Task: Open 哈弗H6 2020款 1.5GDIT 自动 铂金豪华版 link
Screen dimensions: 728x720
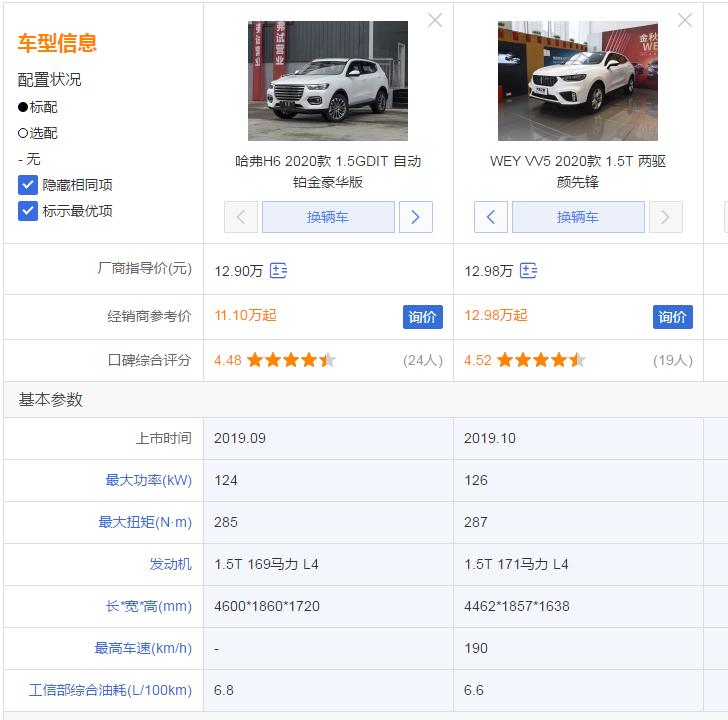Action: (328, 172)
